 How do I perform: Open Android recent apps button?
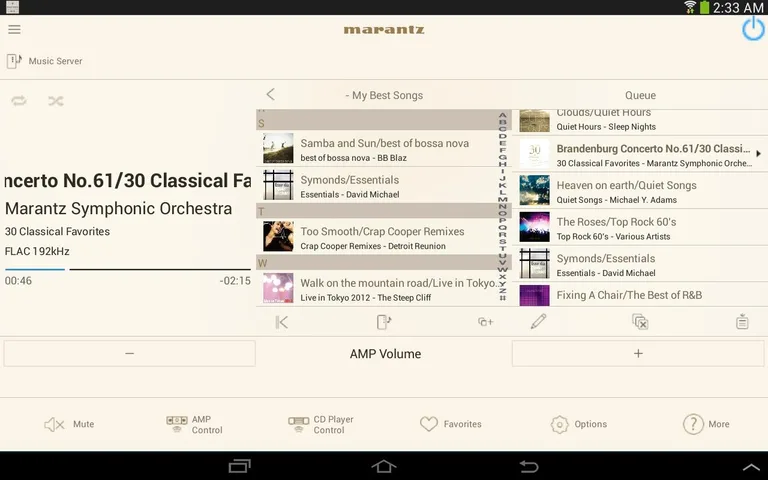(240, 466)
